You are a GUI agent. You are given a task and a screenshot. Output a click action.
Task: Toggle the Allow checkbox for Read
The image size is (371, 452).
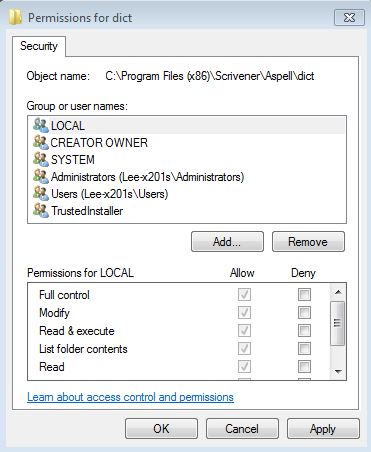pos(244,366)
